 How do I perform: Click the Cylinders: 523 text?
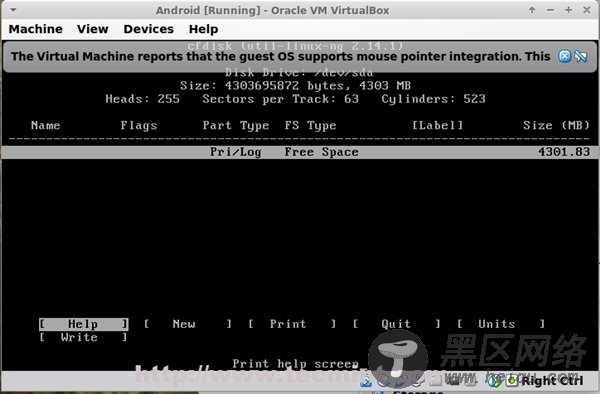[x=433, y=99]
